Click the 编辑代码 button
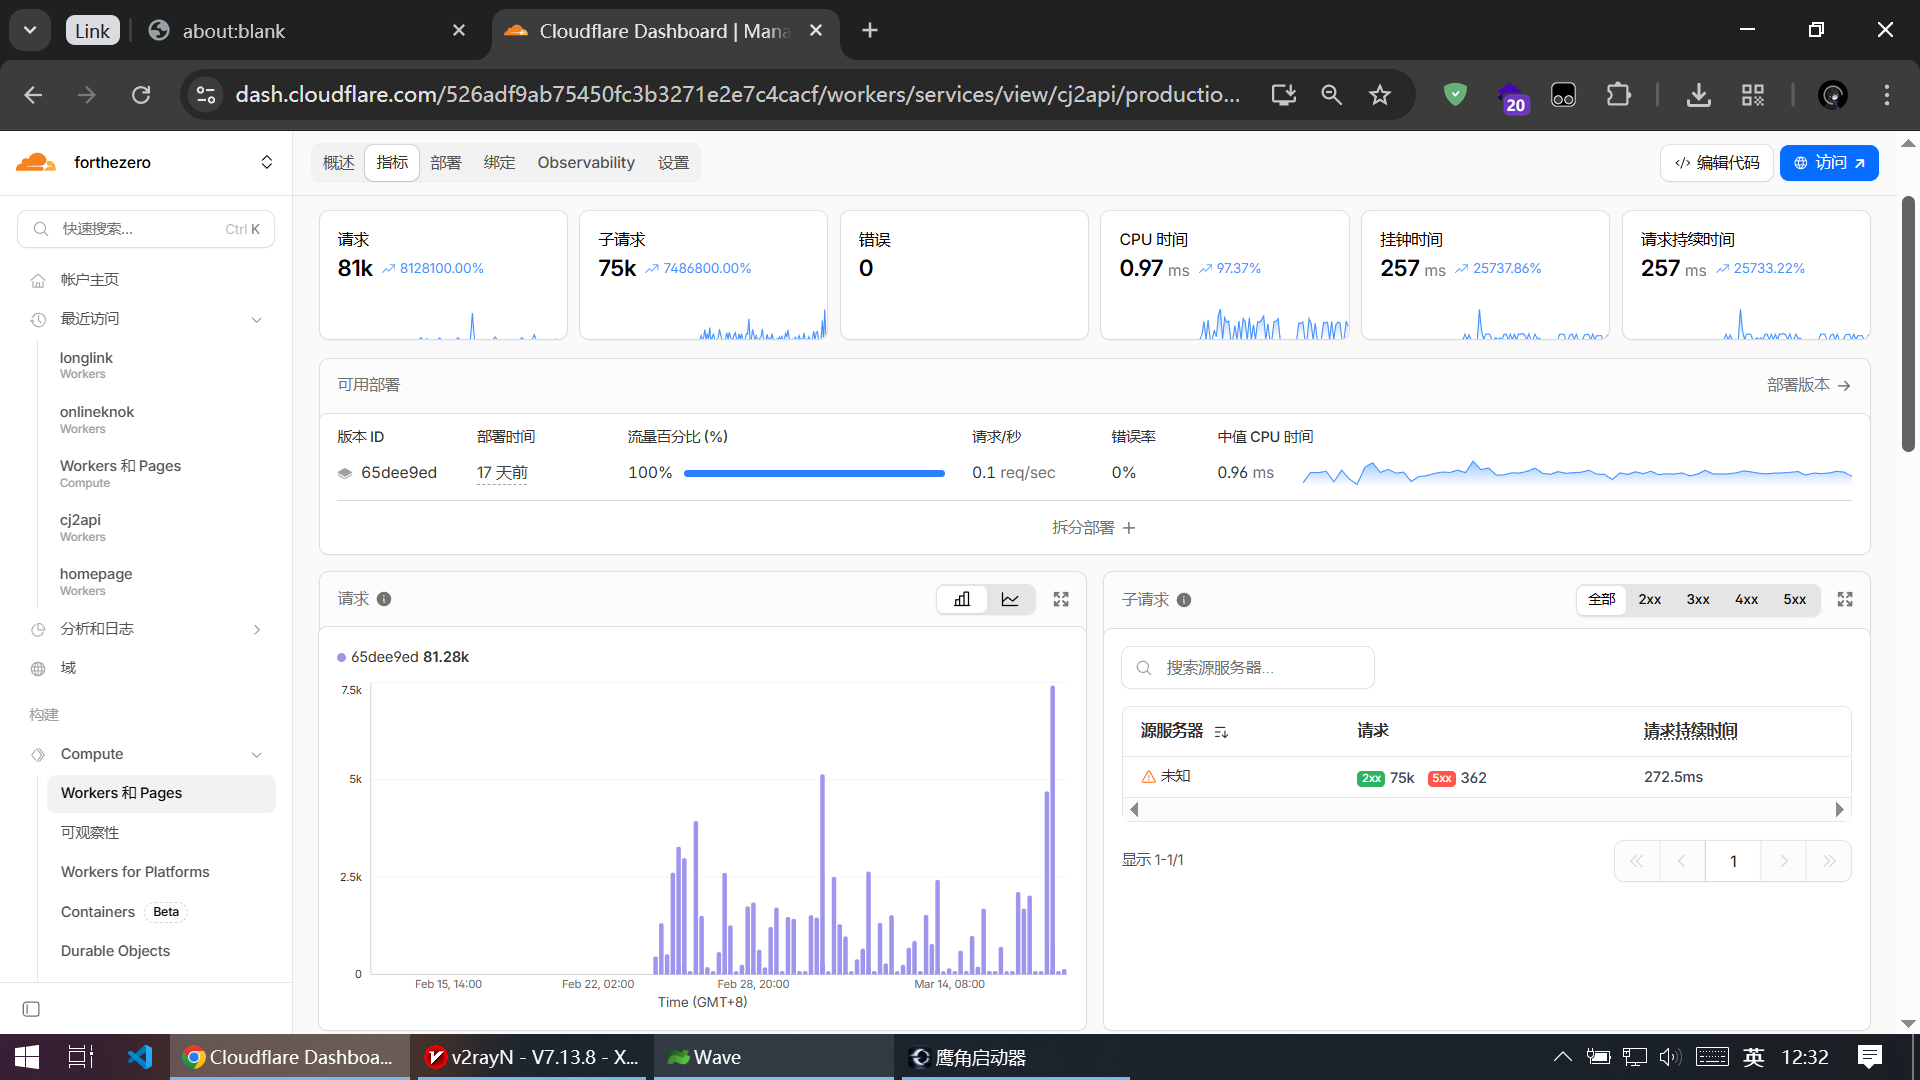 1716,162
